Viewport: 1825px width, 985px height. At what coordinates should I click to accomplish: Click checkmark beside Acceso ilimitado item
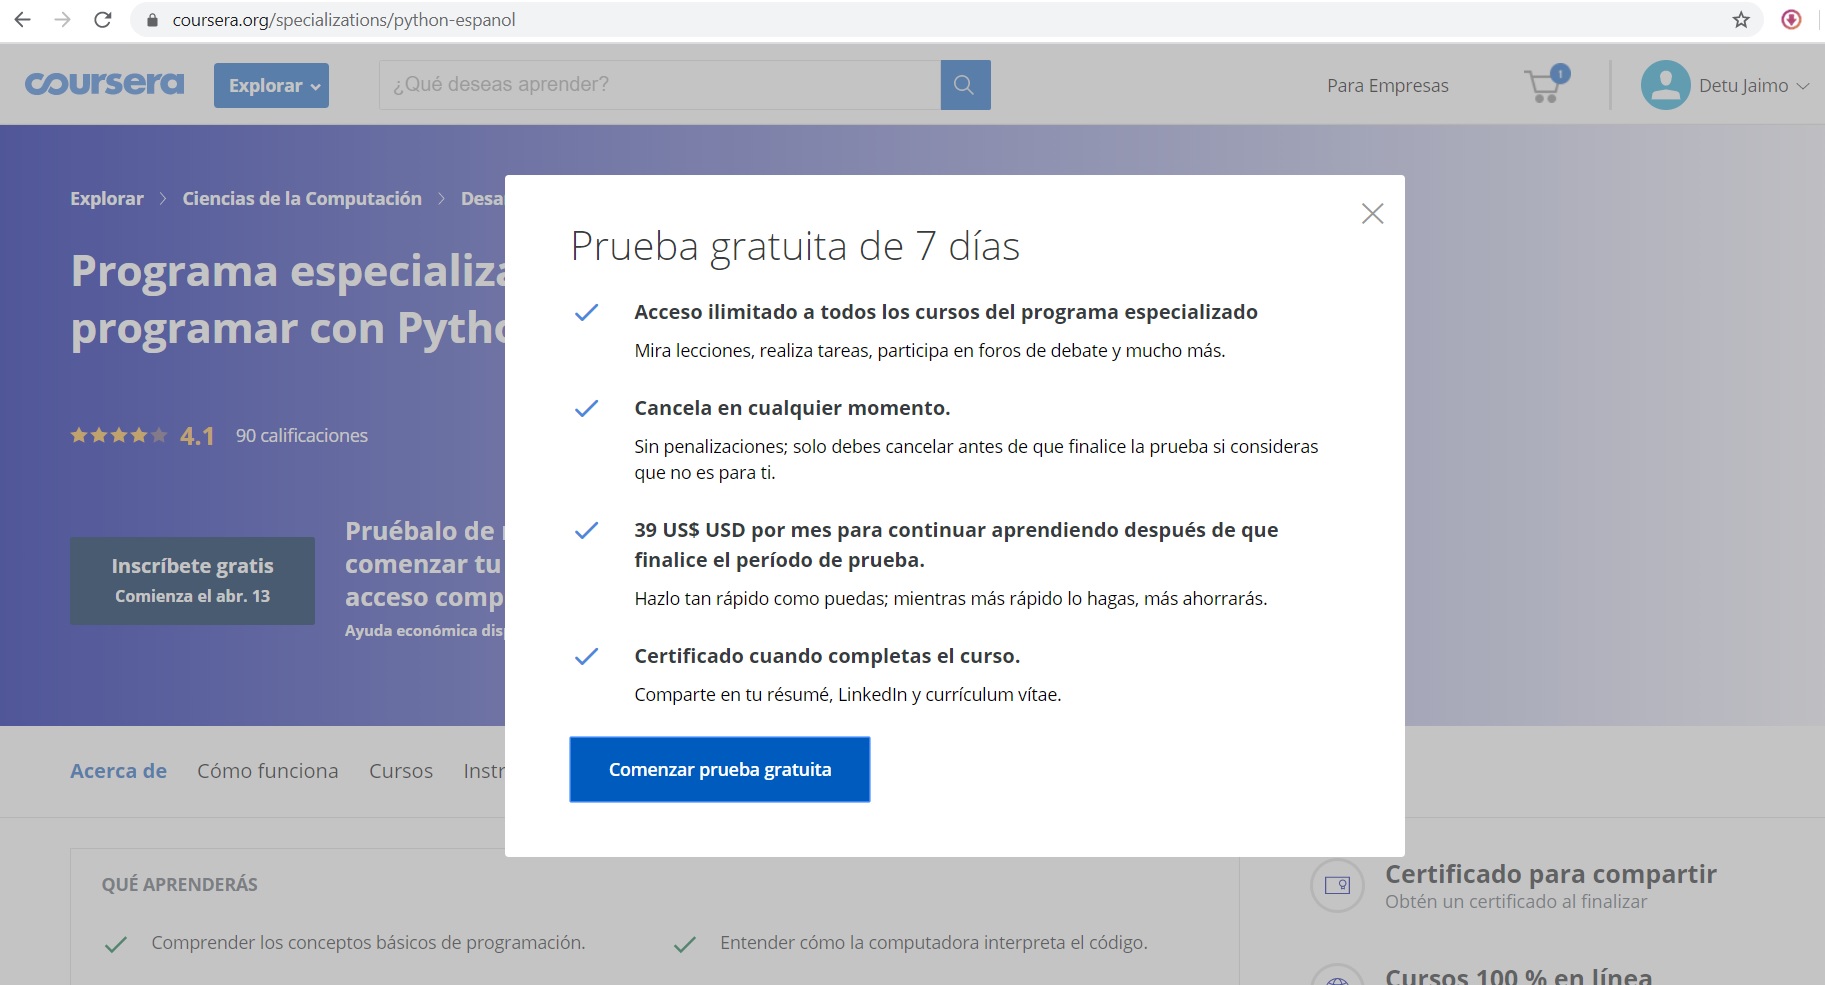586,312
